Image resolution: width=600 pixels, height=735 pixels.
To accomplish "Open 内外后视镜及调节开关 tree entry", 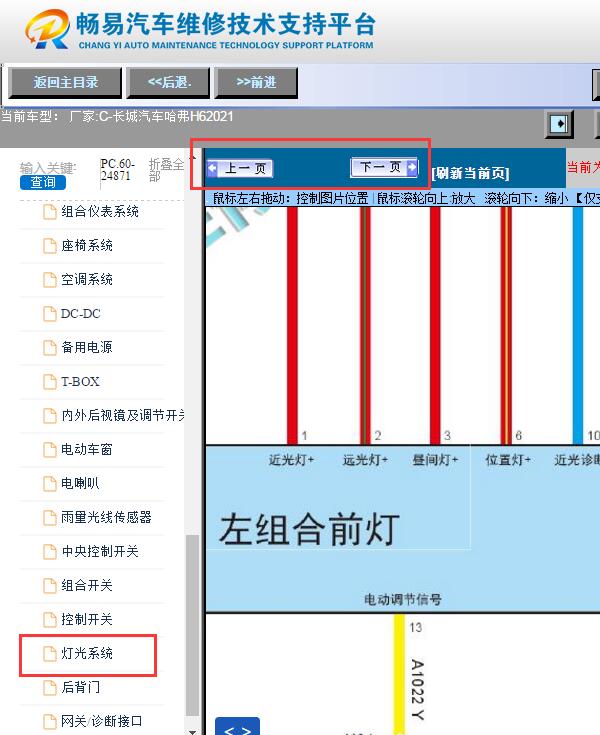I will pyautogui.click(x=123, y=415).
